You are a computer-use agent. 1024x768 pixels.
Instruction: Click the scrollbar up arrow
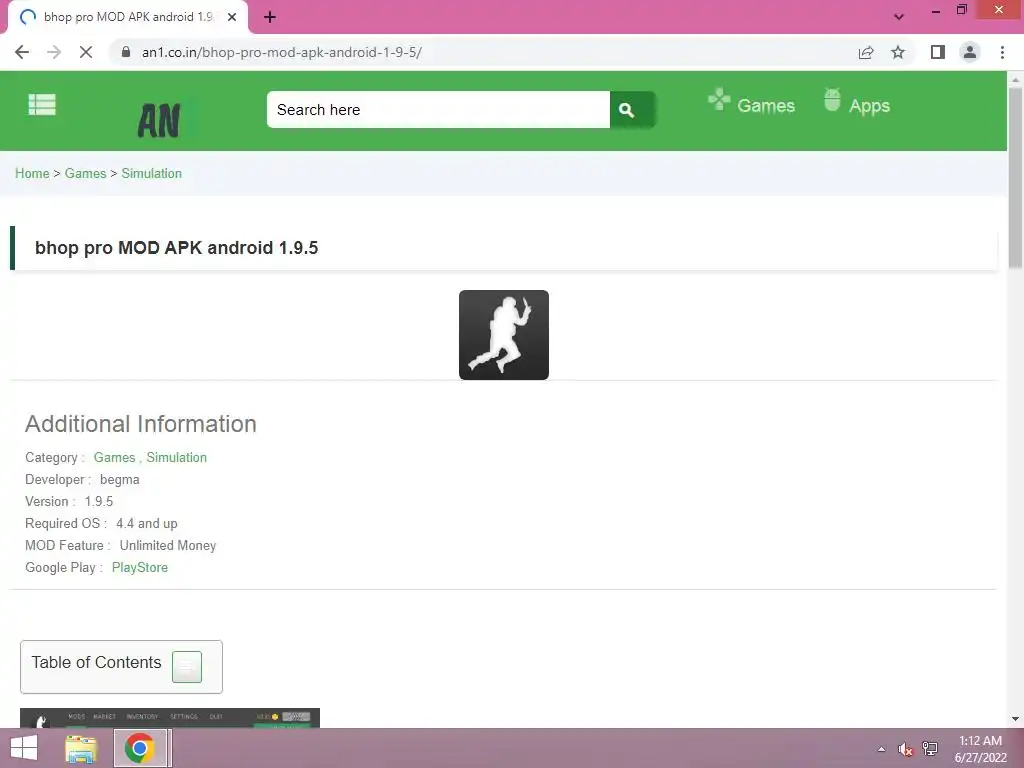click(x=1015, y=80)
